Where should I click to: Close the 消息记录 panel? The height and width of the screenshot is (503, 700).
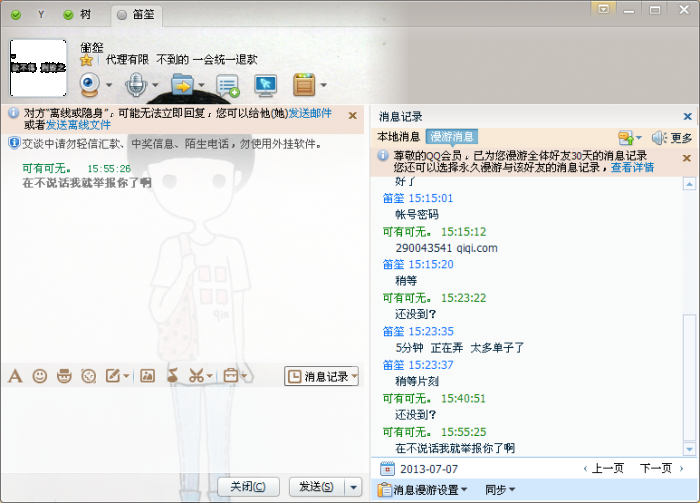(x=688, y=116)
